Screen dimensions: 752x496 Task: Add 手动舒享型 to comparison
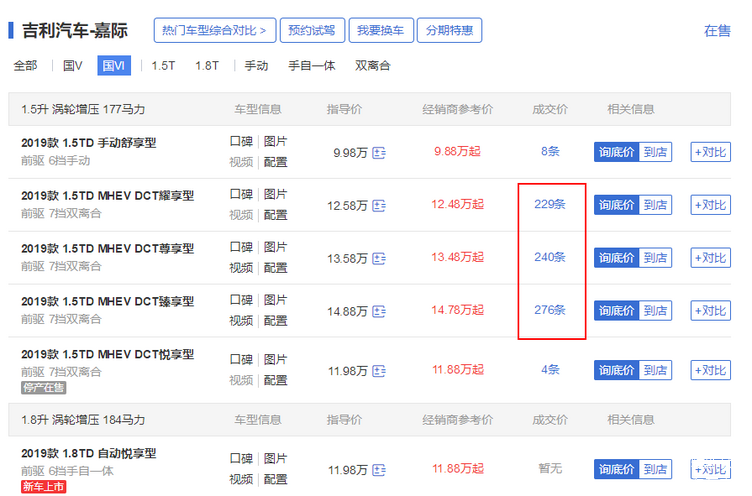coord(710,152)
